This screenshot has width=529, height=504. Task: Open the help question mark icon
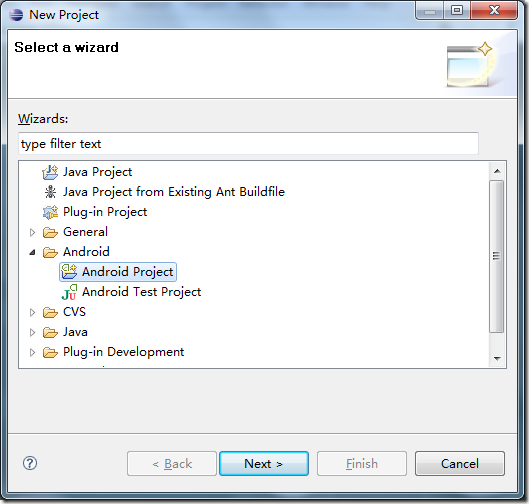point(30,463)
